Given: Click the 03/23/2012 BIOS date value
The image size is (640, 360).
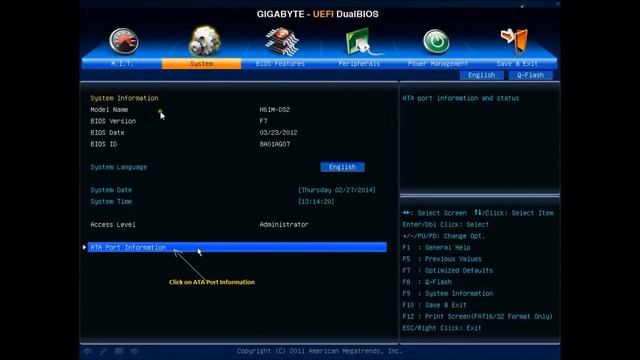Looking at the screenshot, I should (x=278, y=132).
